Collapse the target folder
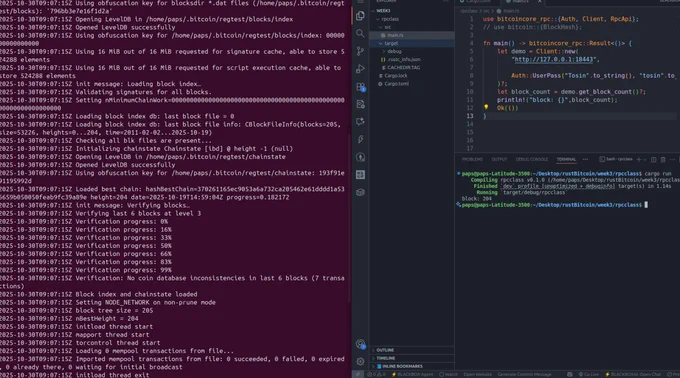 pos(412,43)
